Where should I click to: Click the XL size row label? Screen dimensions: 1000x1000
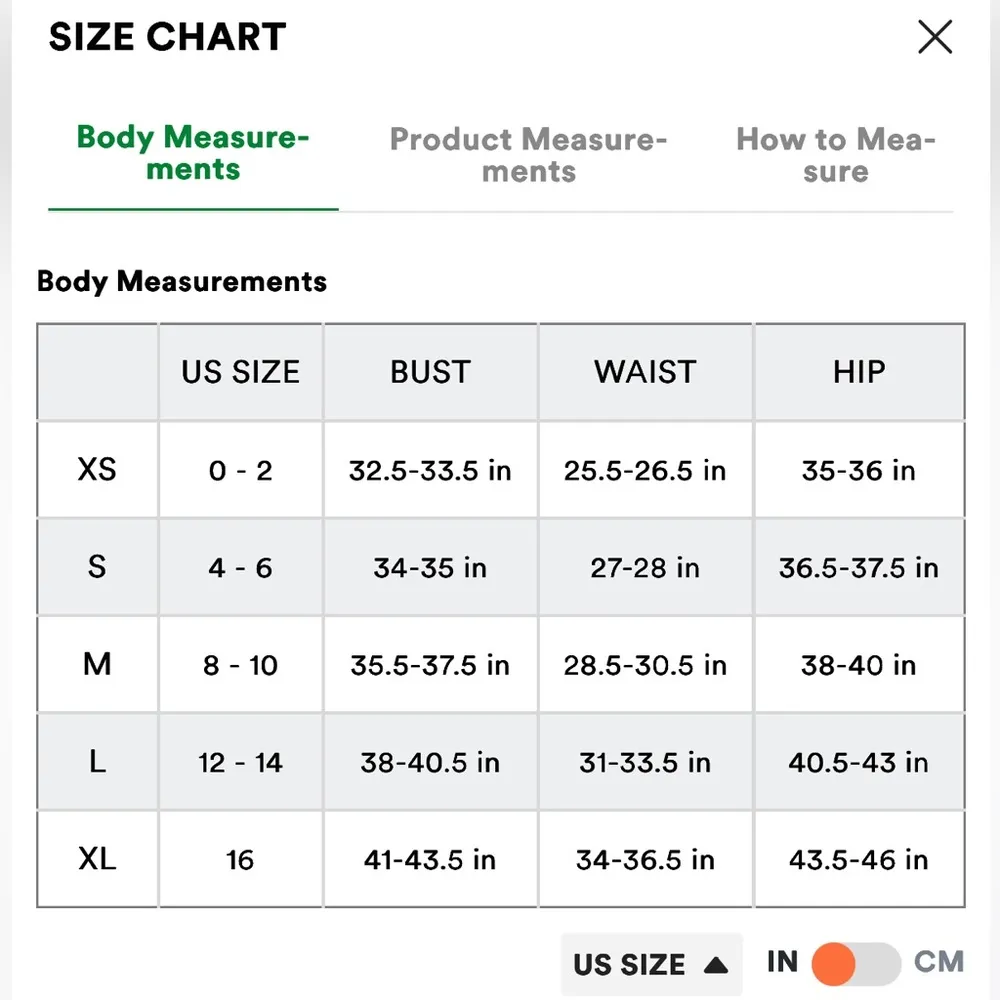97,859
